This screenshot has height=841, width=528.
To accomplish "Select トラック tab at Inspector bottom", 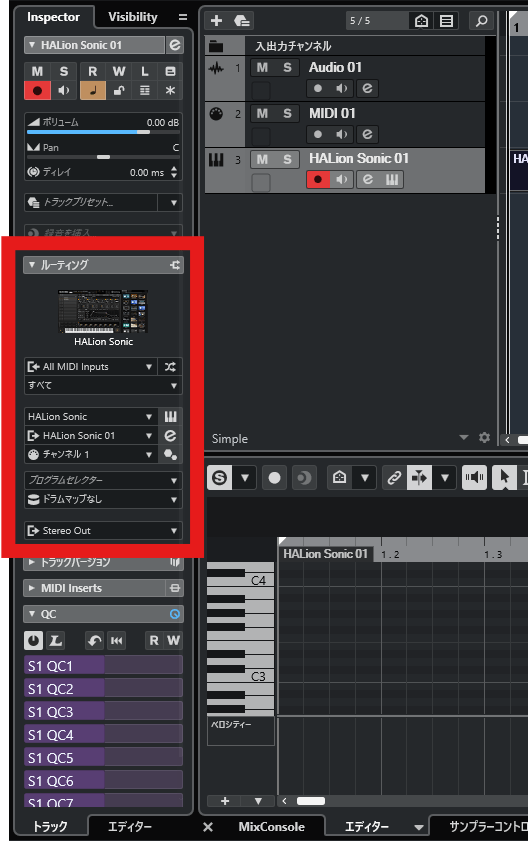I will point(50,827).
